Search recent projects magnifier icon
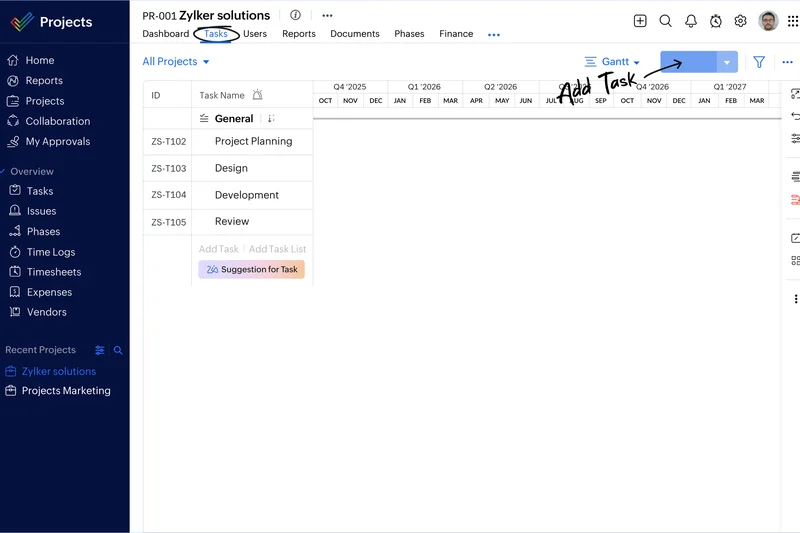 point(118,350)
